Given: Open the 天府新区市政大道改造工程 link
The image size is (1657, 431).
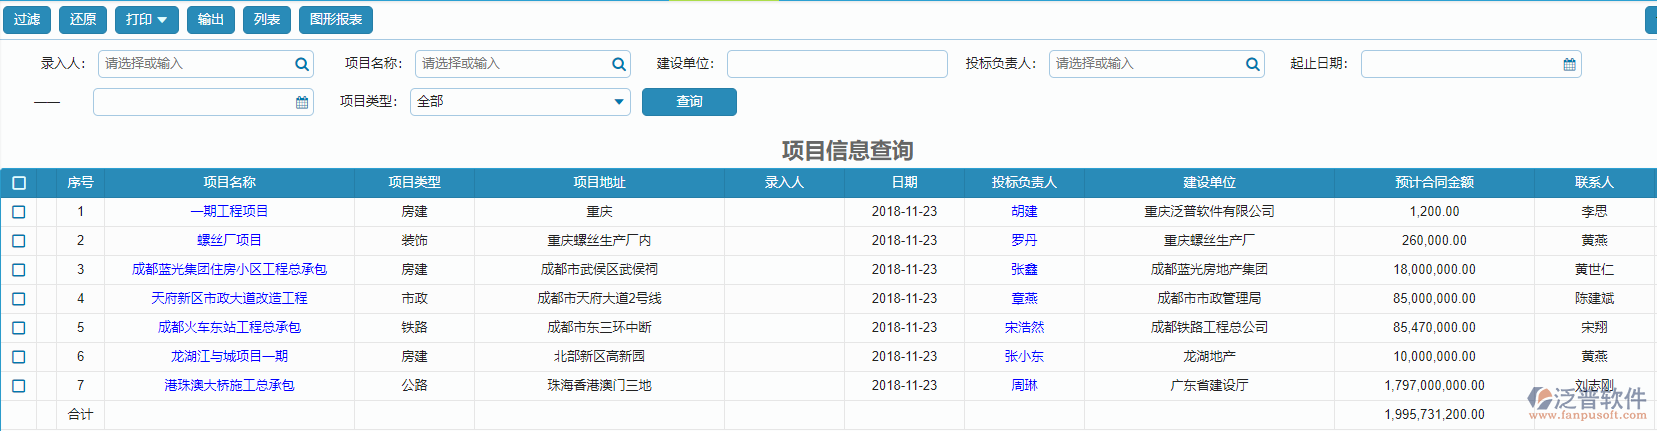Looking at the screenshot, I should point(229,299).
